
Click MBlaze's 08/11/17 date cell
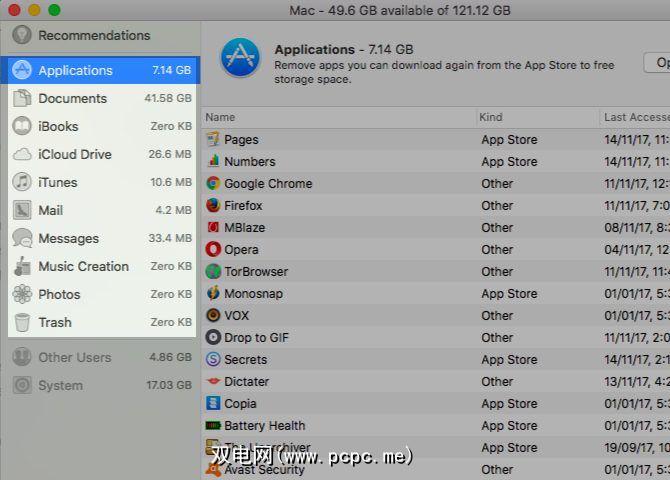[x=637, y=228]
